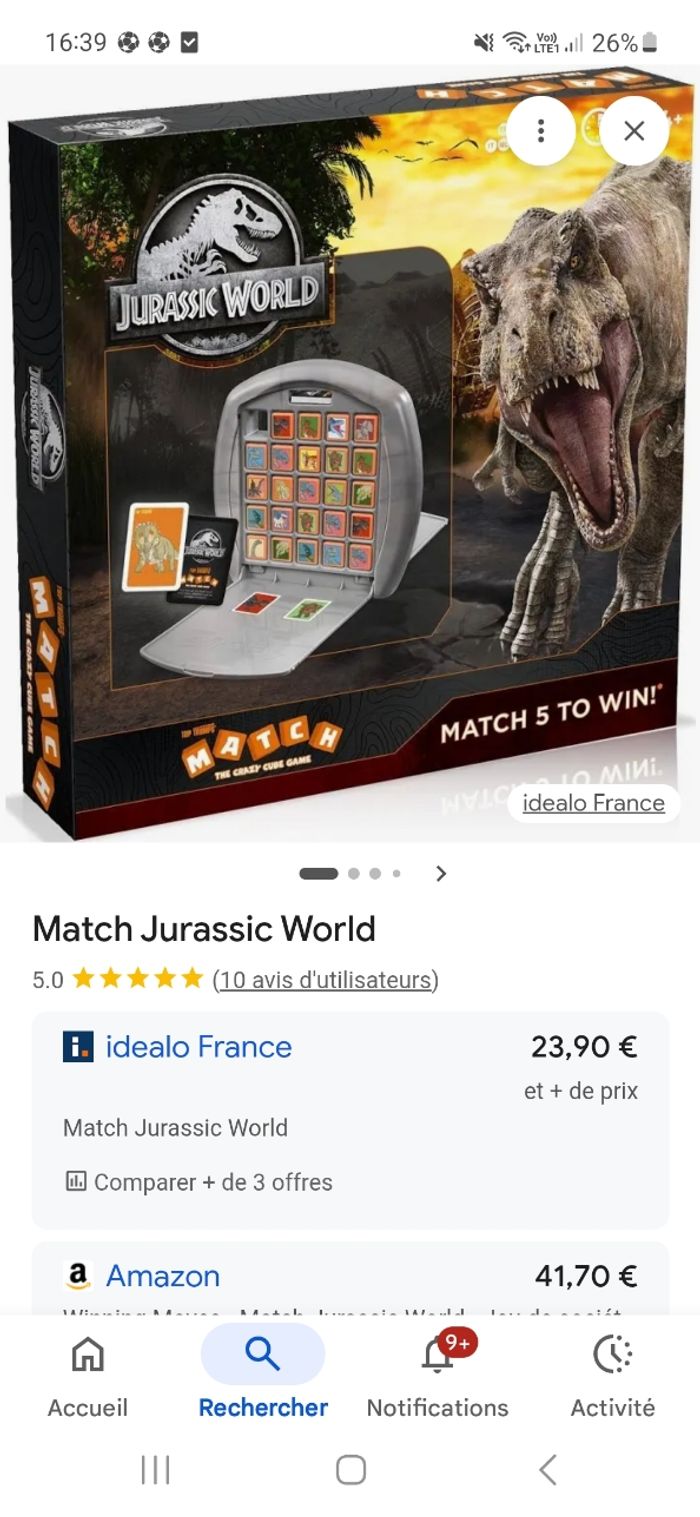Tap the Accueil home icon
This screenshot has height=1517, width=700.
tap(88, 1354)
